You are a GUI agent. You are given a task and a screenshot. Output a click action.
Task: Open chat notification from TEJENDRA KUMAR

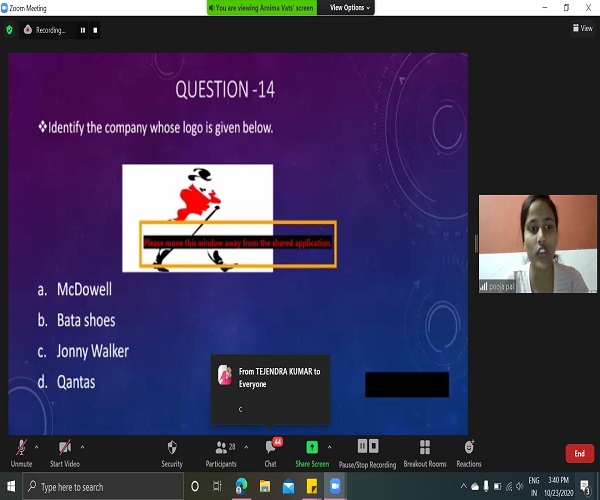tap(270, 389)
